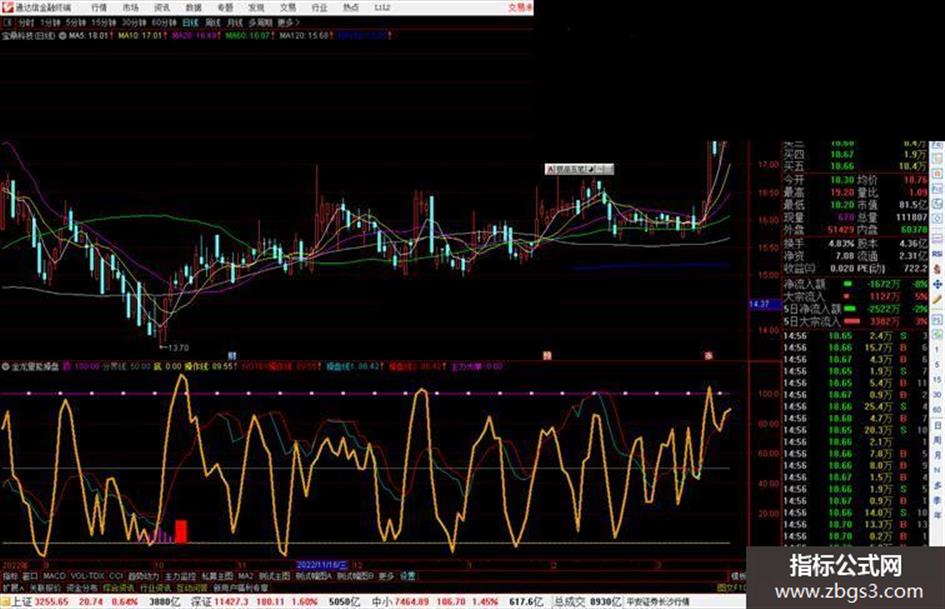Click the money bag sidebar icon
Viewport: 945px width, 609px height.
point(937,269)
